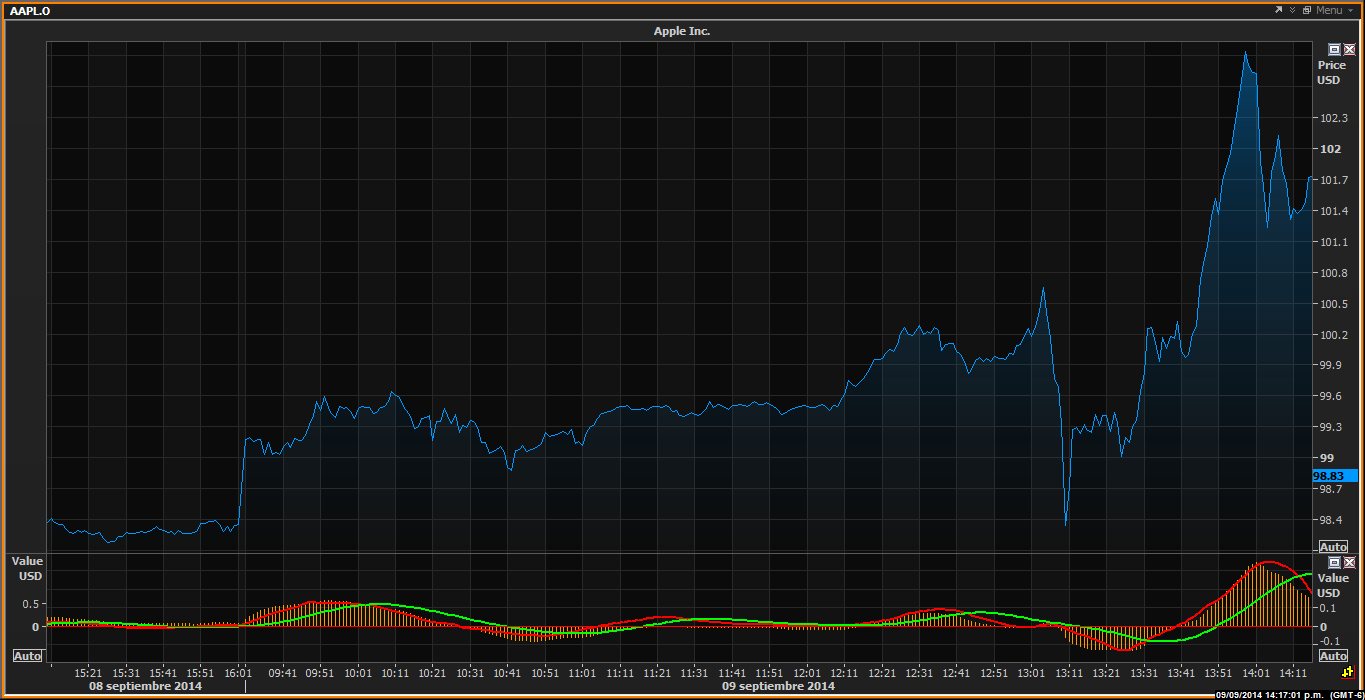This screenshot has width=1365, height=700.
Task: Open the Menu dropdown
Action: [x=1335, y=10]
